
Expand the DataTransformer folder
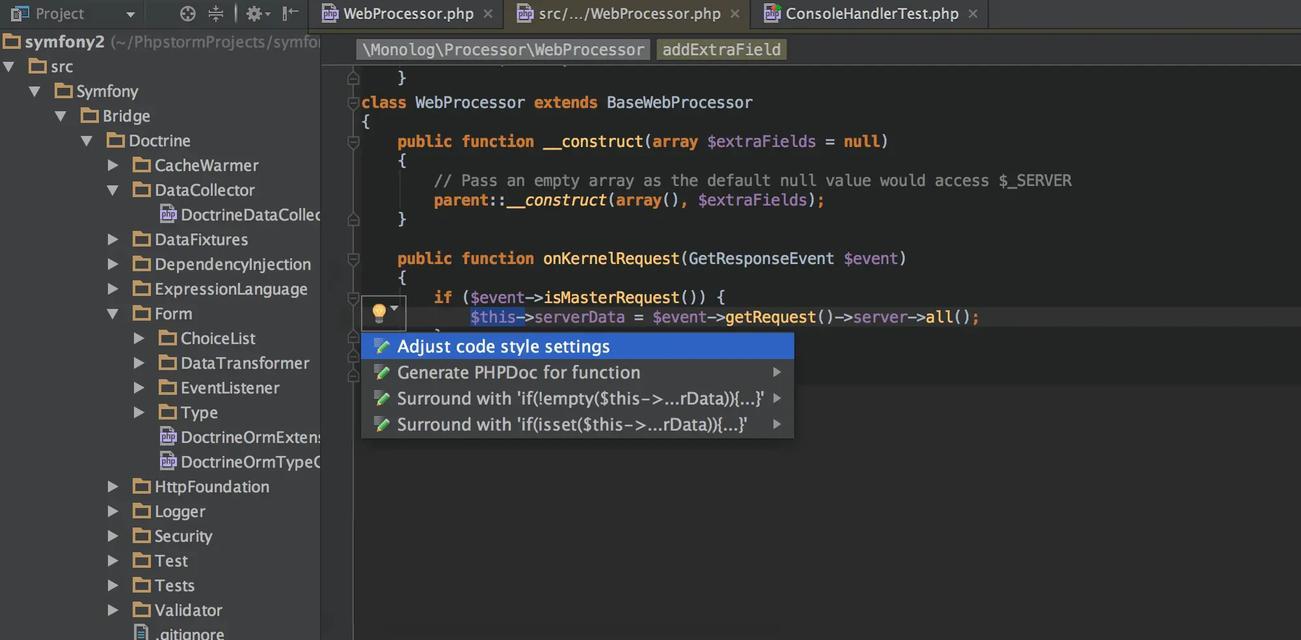click(x=139, y=363)
